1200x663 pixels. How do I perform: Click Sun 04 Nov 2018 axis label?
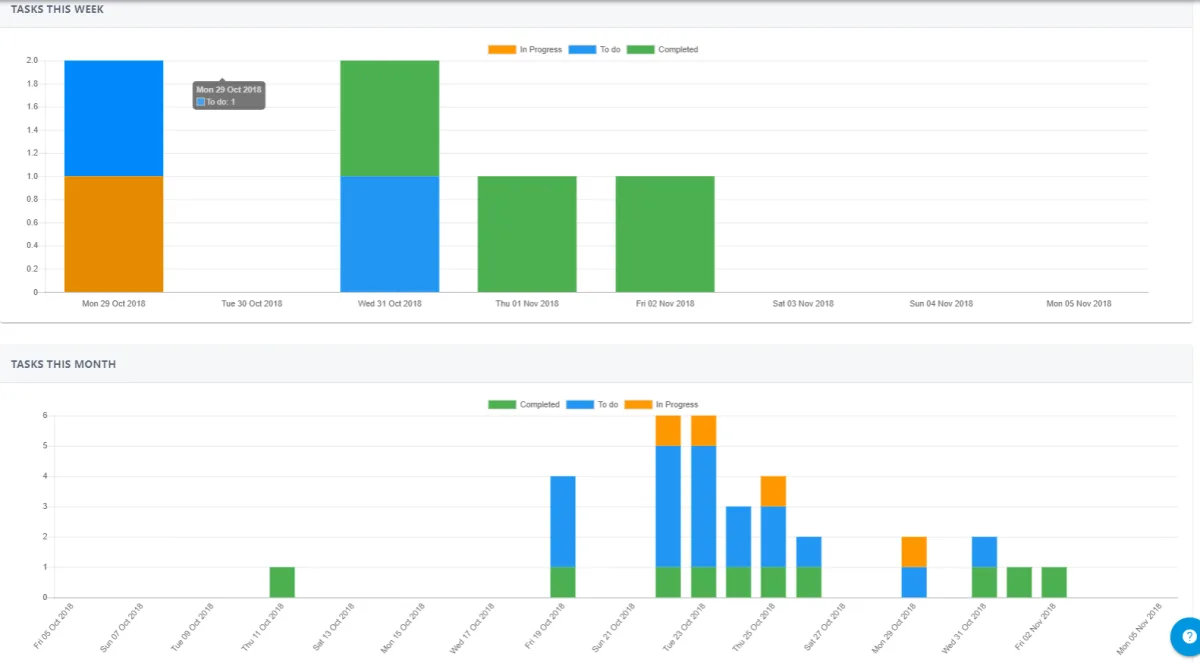[x=941, y=303]
